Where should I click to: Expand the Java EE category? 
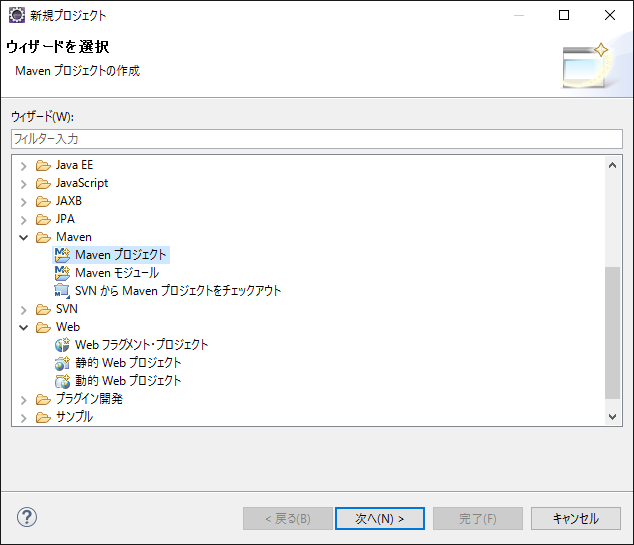coord(24,166)
